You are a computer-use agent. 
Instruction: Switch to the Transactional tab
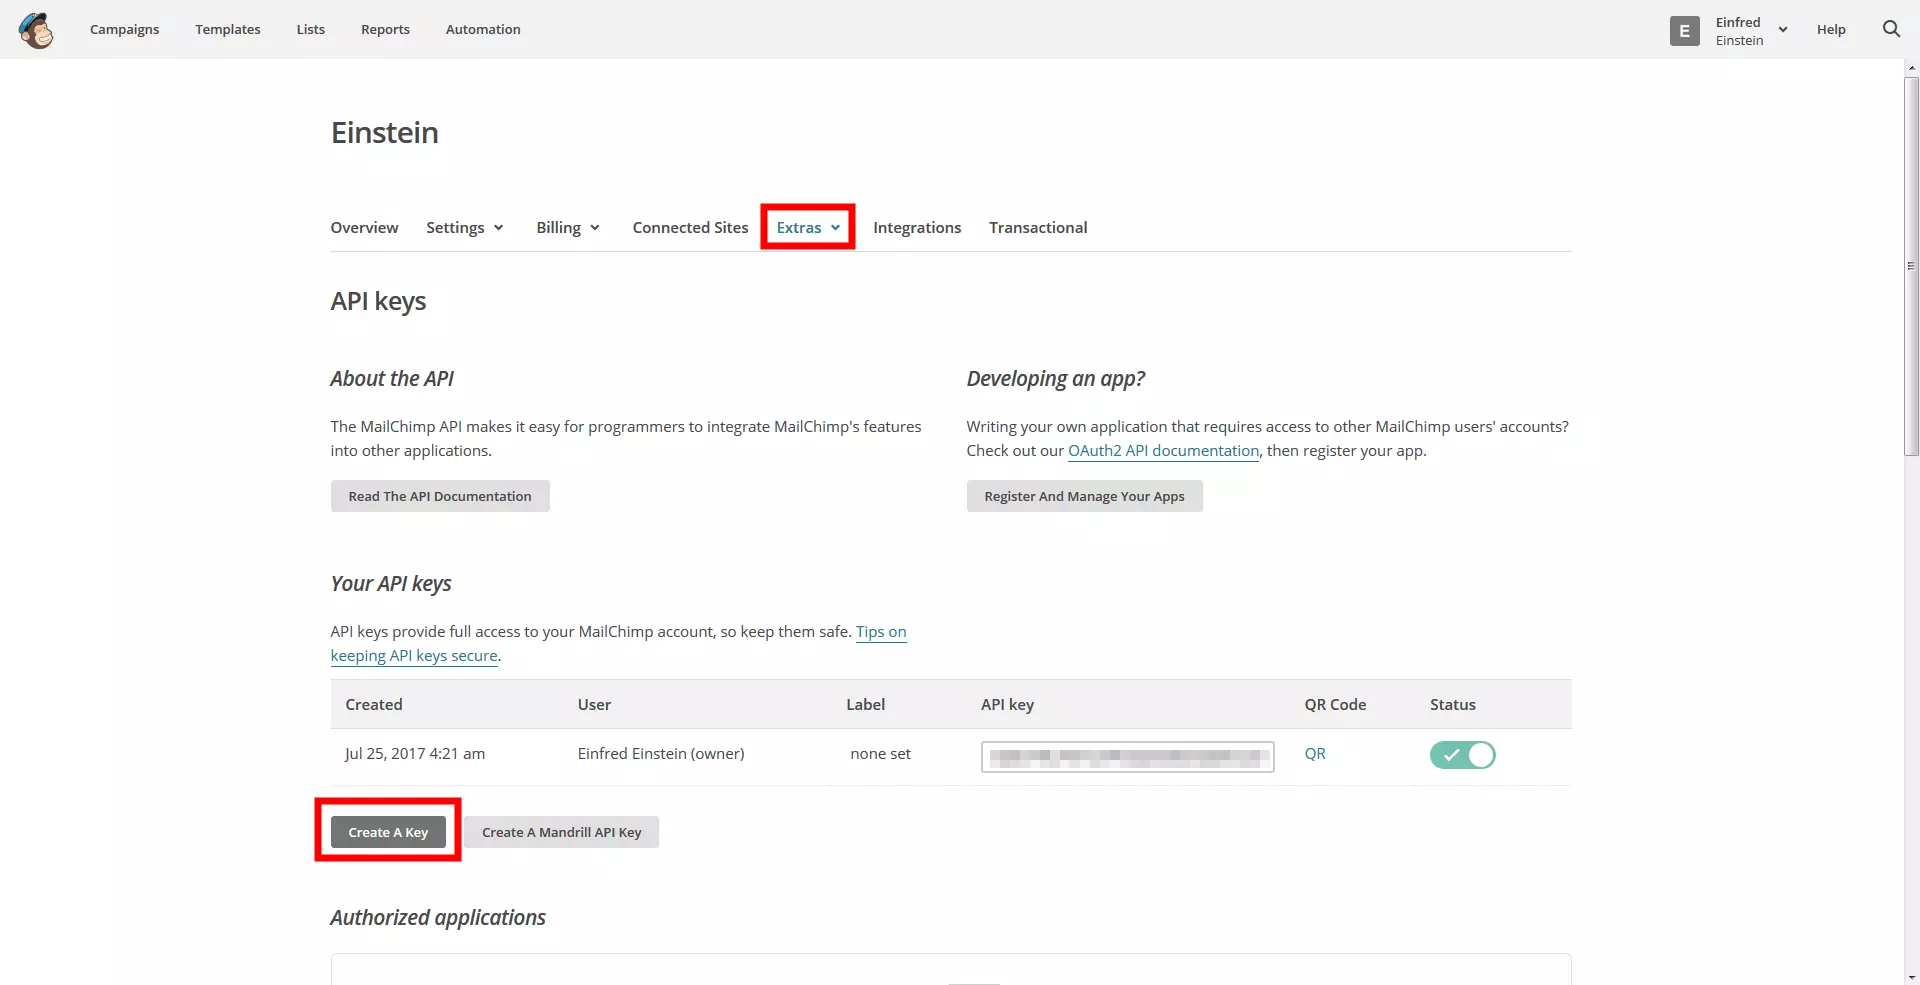[x=1038, y=228]
